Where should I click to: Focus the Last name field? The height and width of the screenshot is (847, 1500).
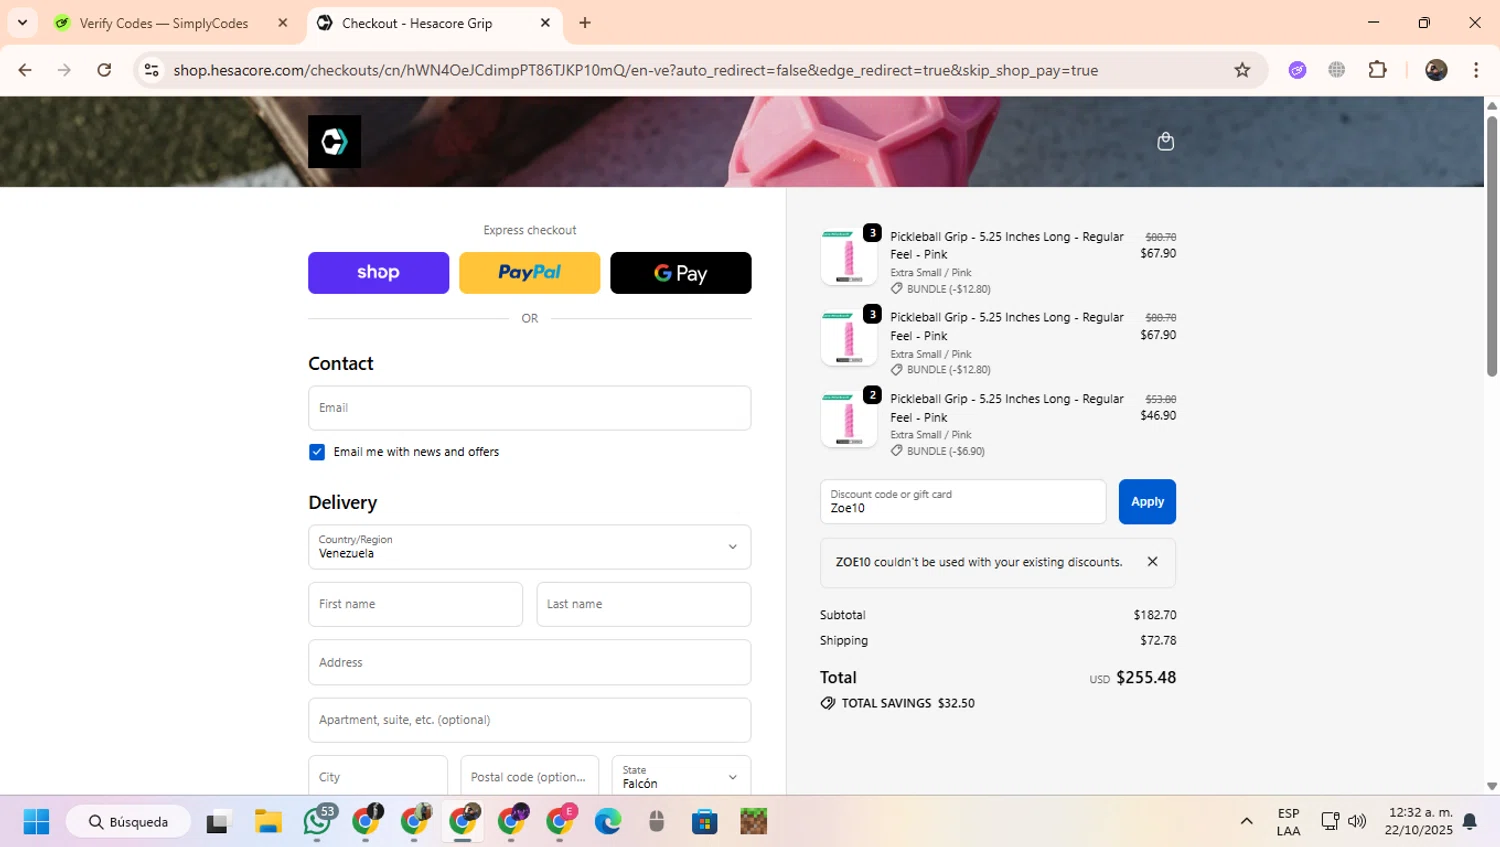pos(644,605)
